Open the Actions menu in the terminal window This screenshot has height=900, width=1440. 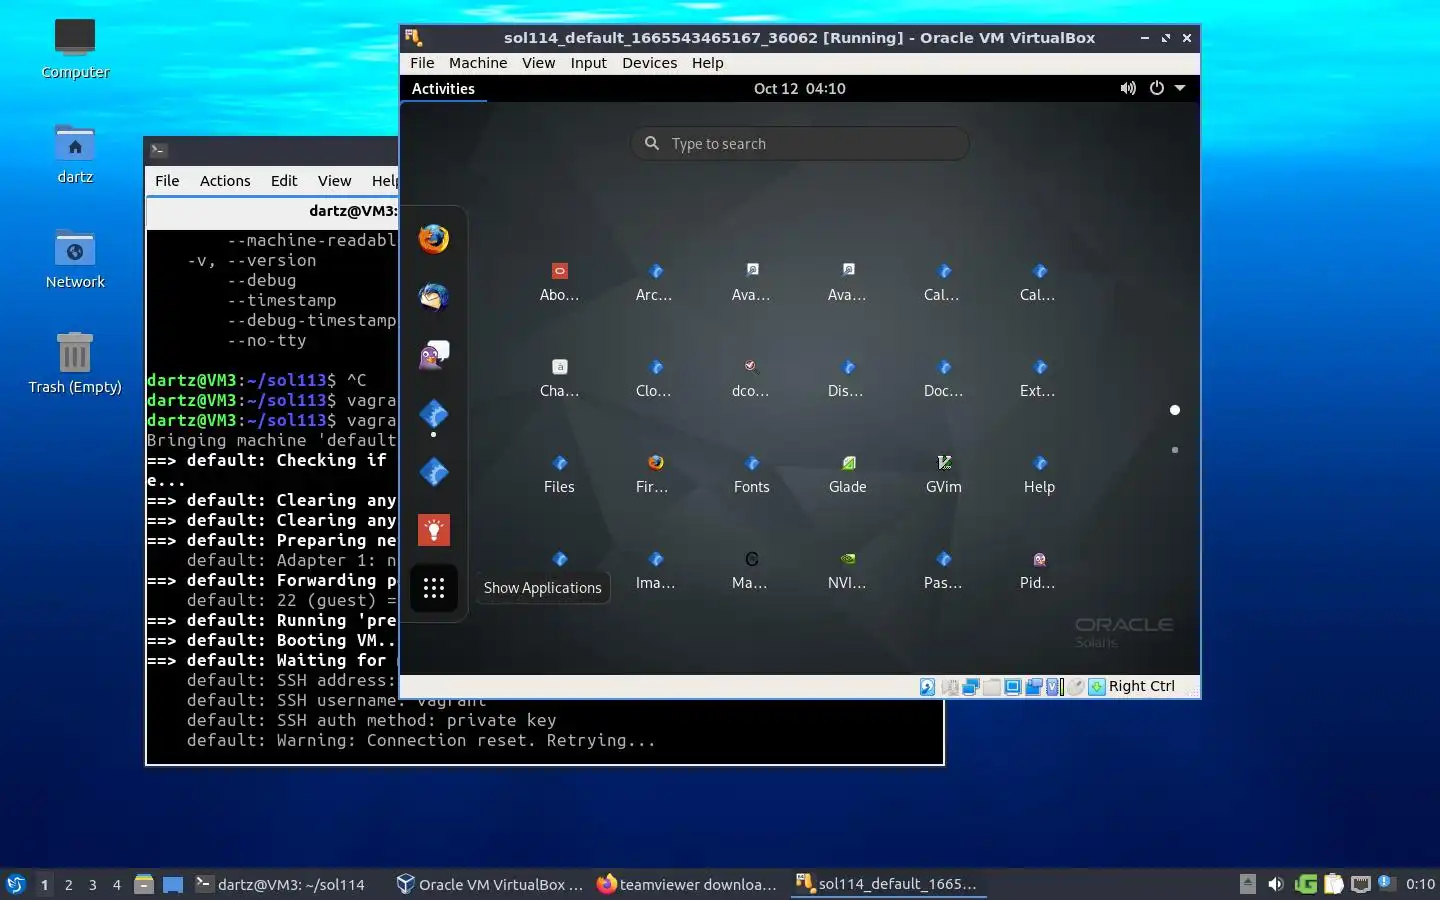[225, 181]
